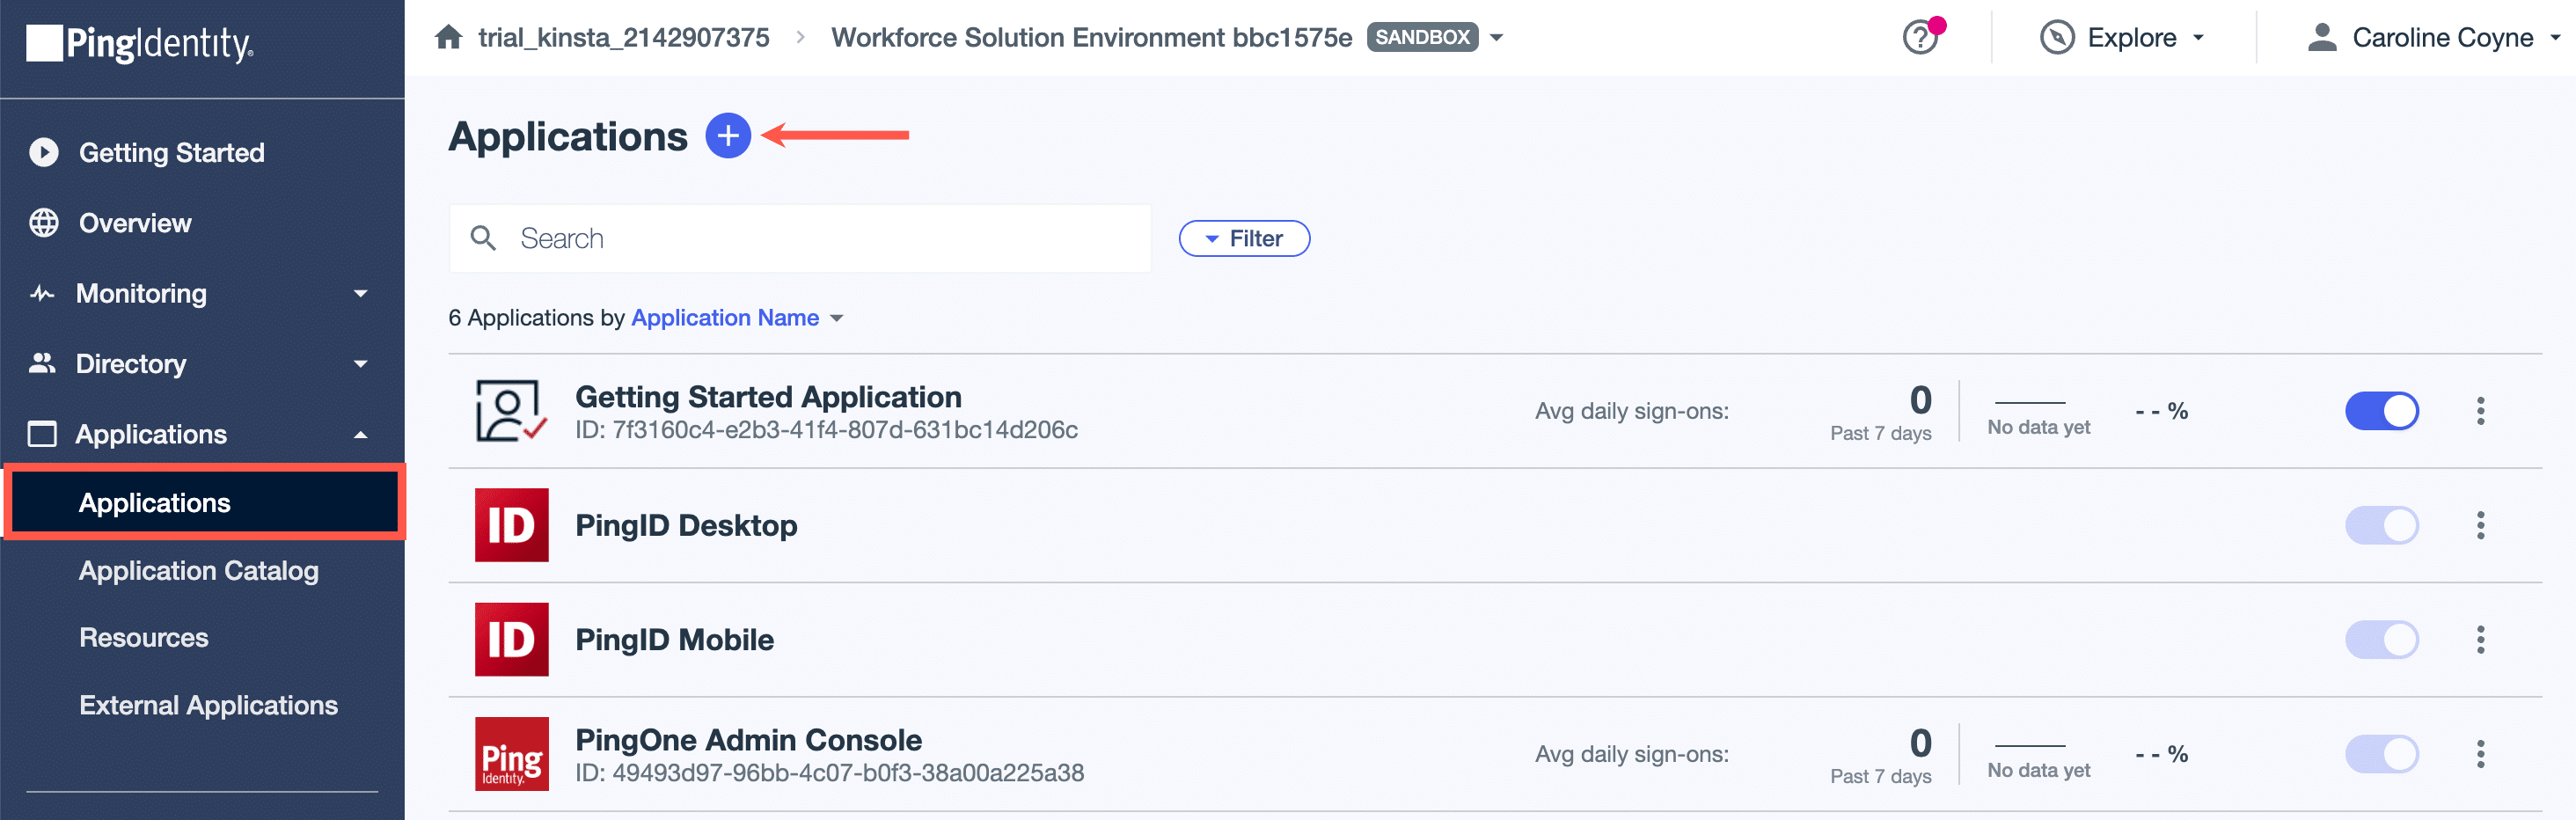Click inside the Search field
The image size is (2576, 820).
[800, 238]
